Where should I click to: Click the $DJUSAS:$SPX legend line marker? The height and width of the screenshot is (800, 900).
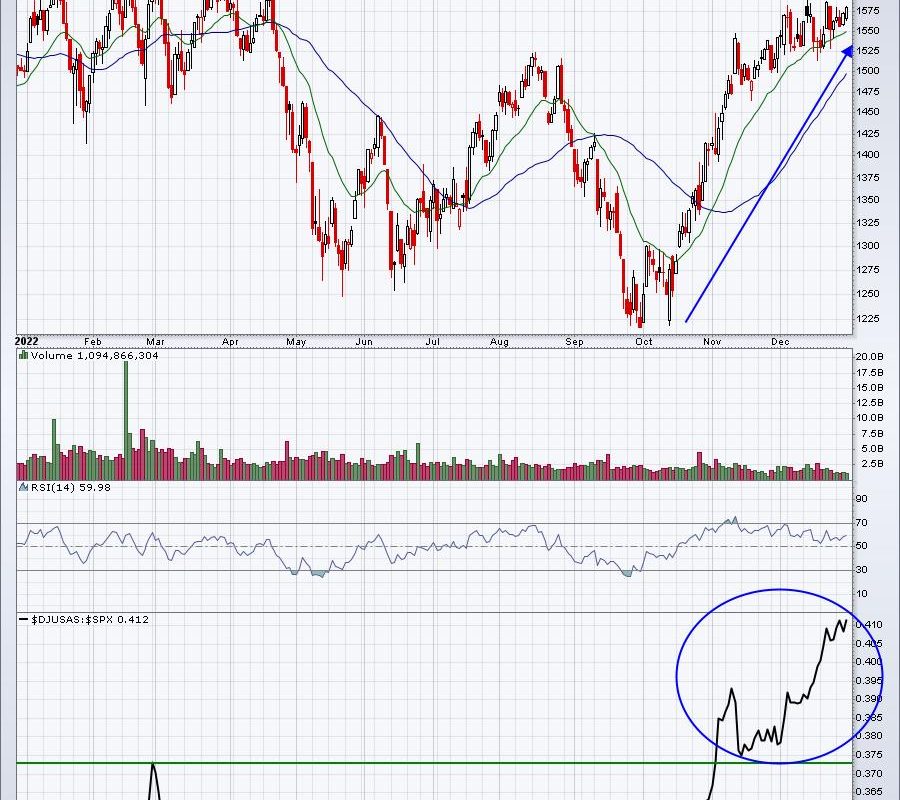click(x=24, y=619)
